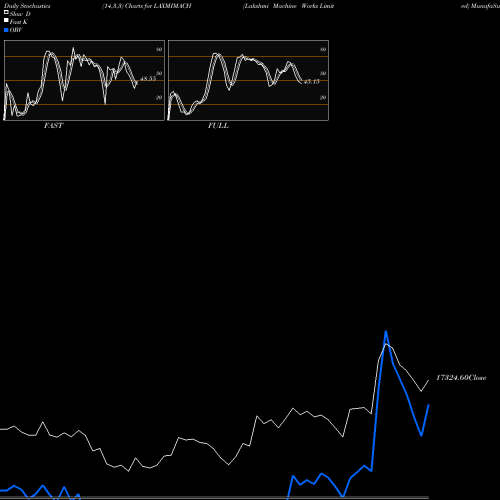Image resolution: width=500 pixels, height=500 pixels.
Task: Click the 50 axis label in FULL chart
Action: click(x=323, y=73)
